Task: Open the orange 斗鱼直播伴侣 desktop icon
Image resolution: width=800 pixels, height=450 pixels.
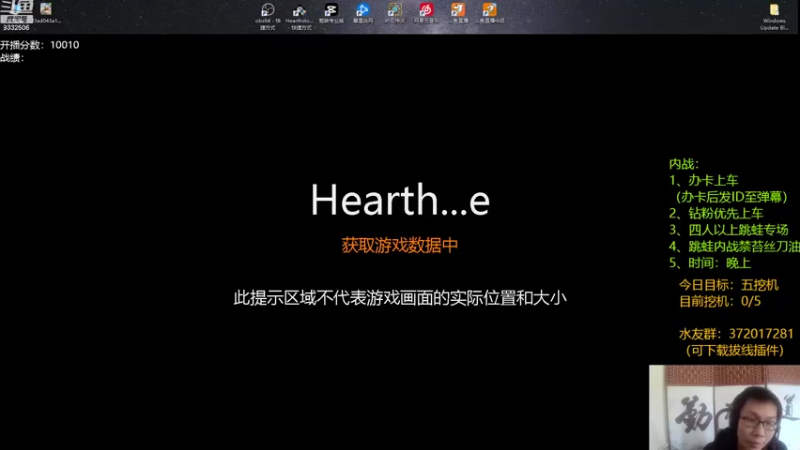Action: coord(490,13)
